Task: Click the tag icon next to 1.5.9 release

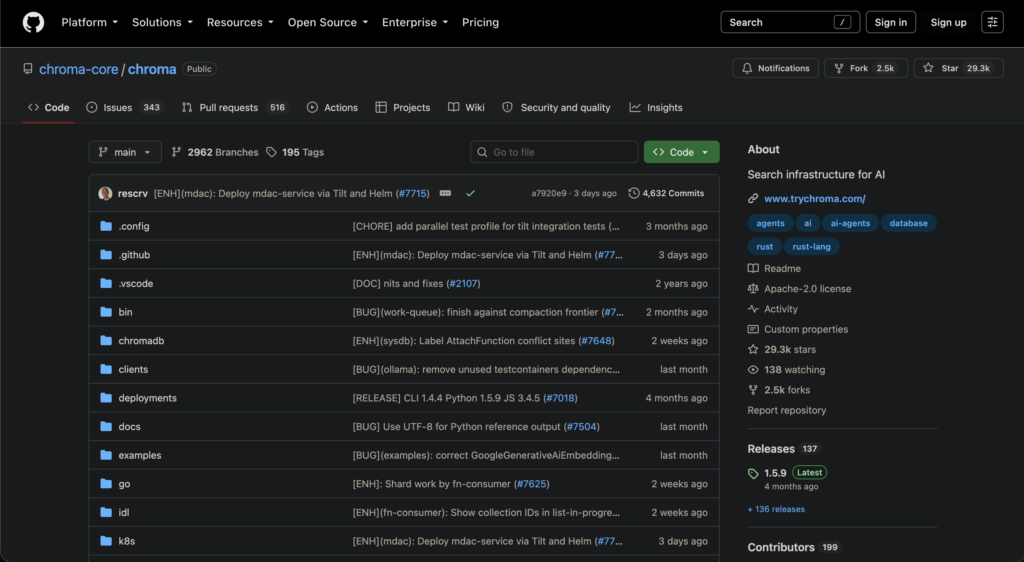Action: click(x=753, y=473)
